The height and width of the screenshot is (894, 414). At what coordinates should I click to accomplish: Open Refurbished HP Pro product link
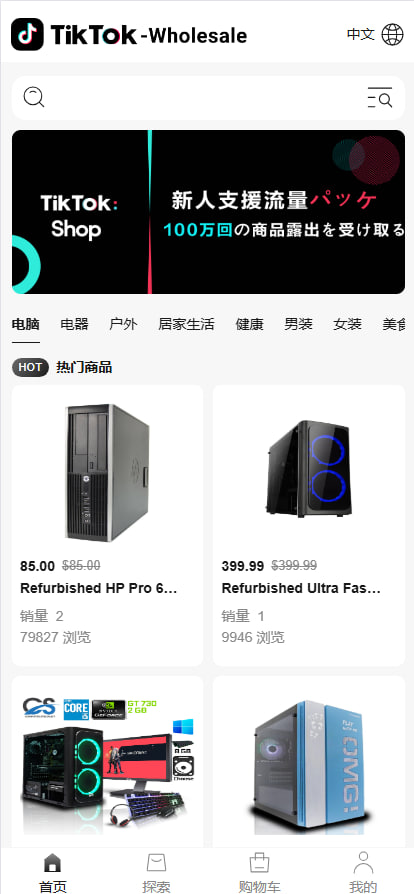point(99,588)
